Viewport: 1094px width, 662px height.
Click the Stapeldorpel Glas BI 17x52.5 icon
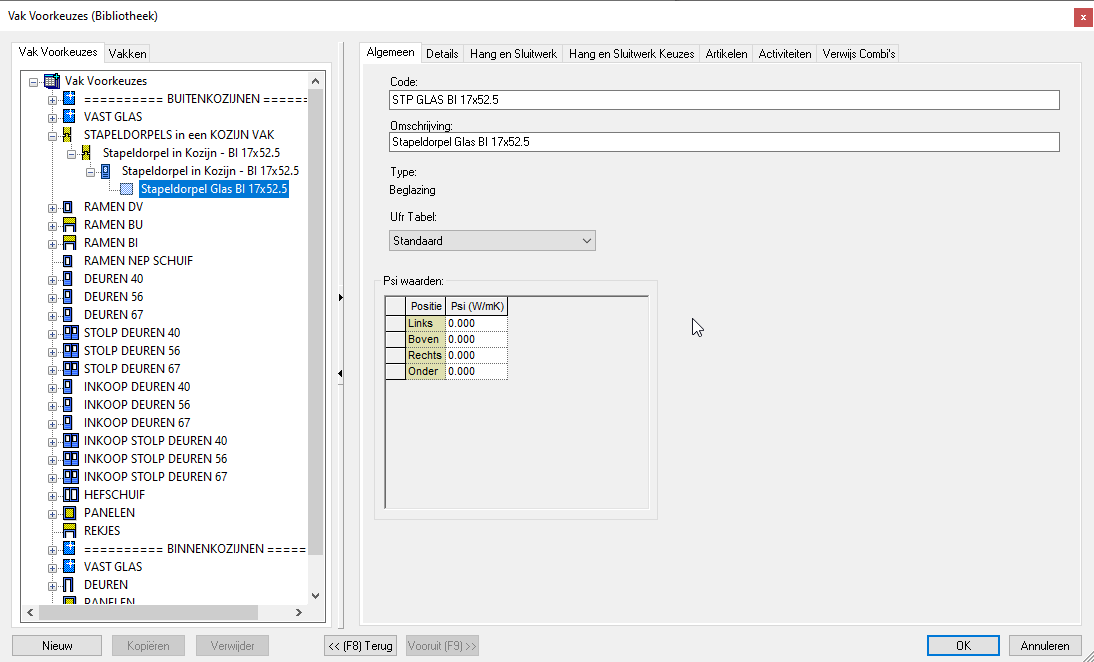126,189
